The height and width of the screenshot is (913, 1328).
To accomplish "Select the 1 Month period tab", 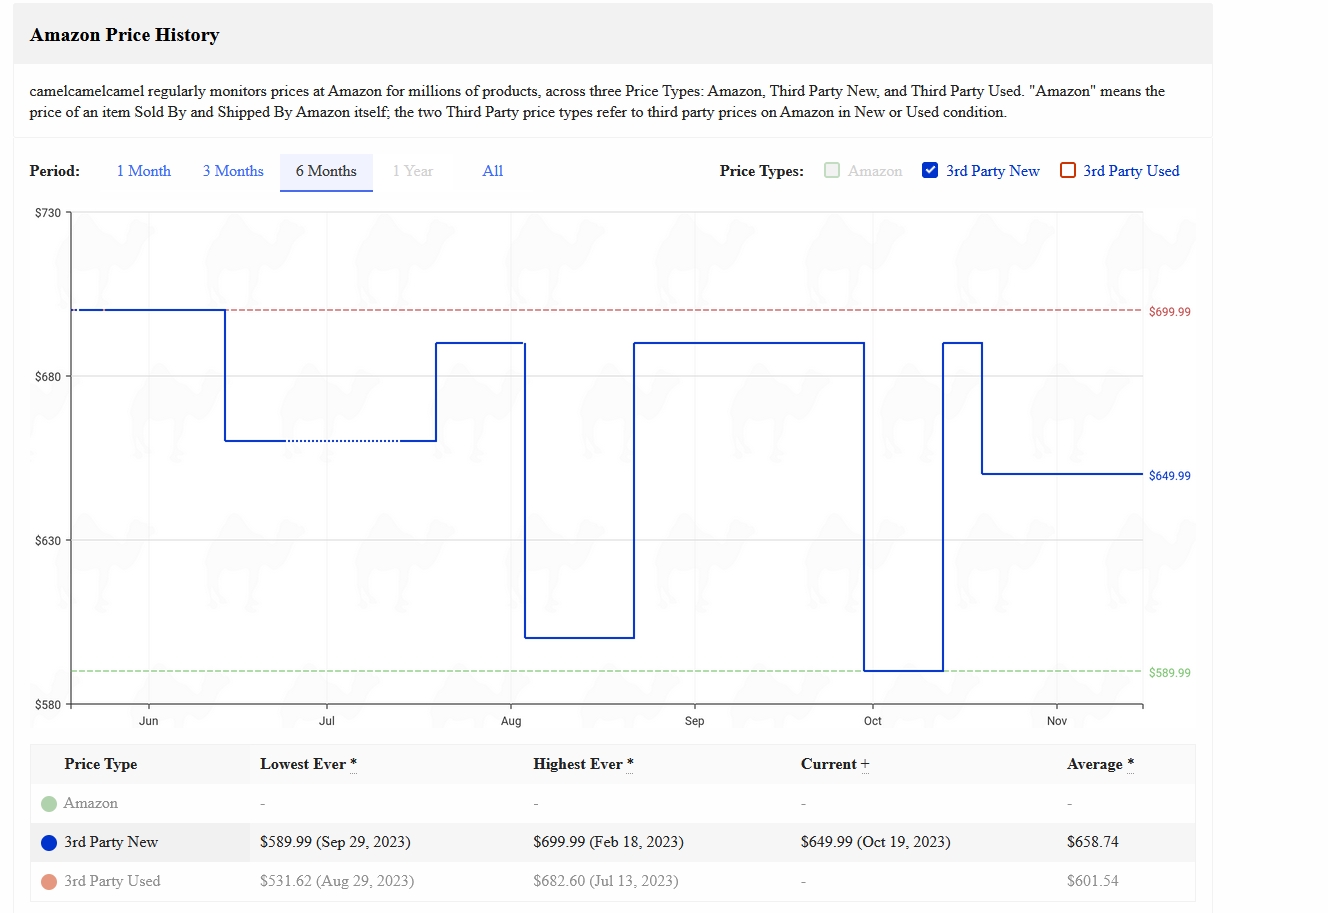I will [143, 171].
